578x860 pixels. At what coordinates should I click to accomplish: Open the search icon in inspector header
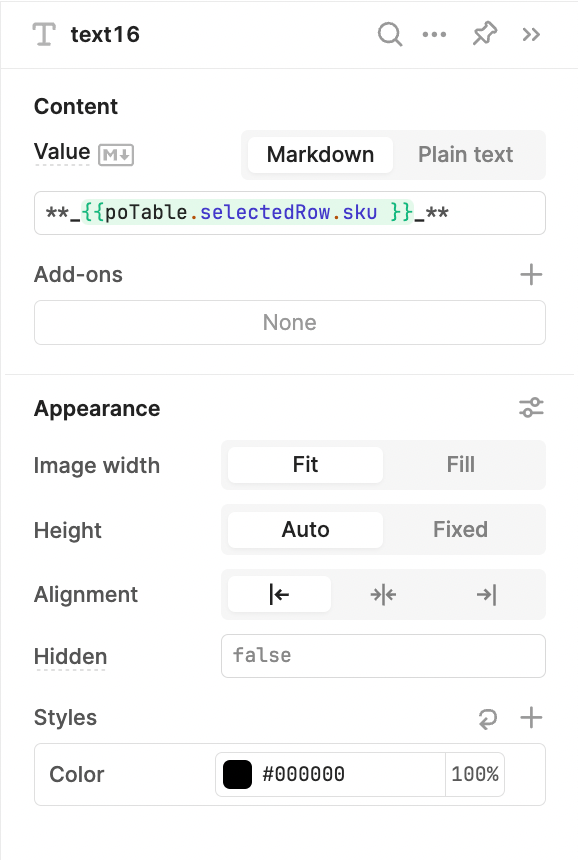pyautogui.click(x=390, y=35)
